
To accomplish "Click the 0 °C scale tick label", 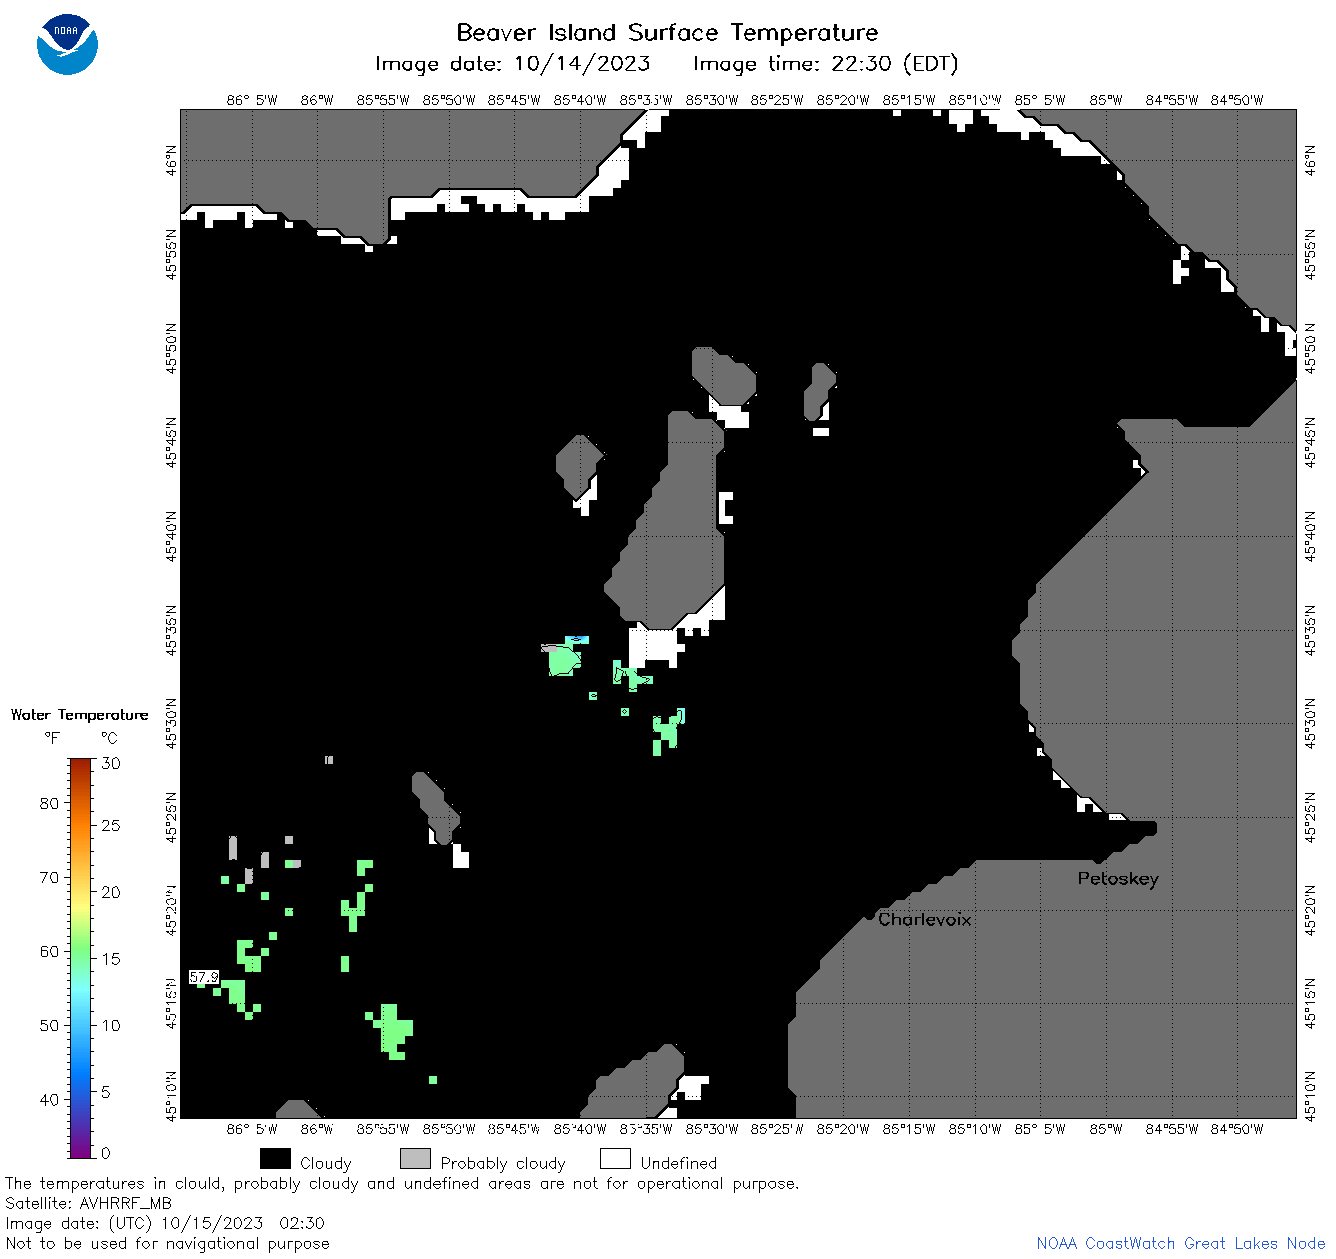I will pos(107,1153).
